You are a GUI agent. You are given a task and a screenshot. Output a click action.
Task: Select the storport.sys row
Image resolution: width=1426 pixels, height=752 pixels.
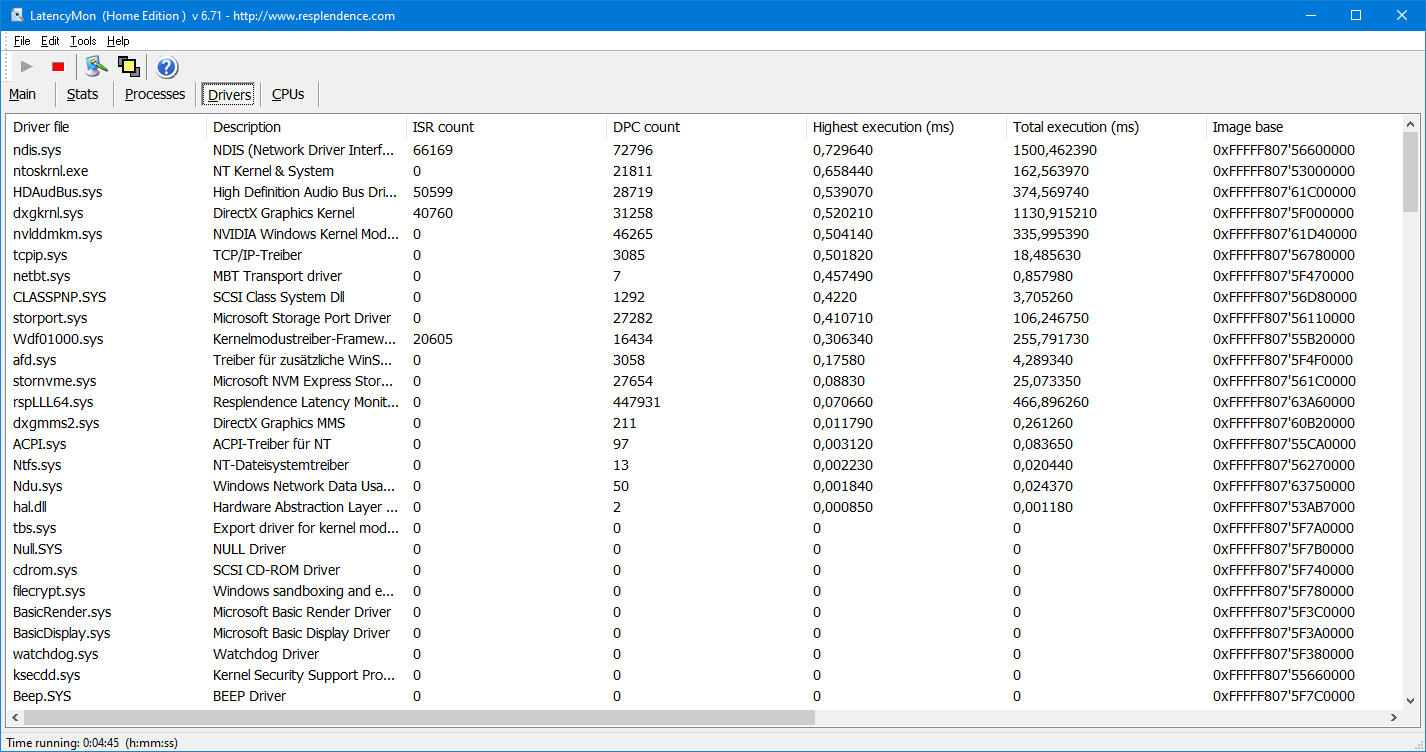pyautogui.click(x=704, y=318)
